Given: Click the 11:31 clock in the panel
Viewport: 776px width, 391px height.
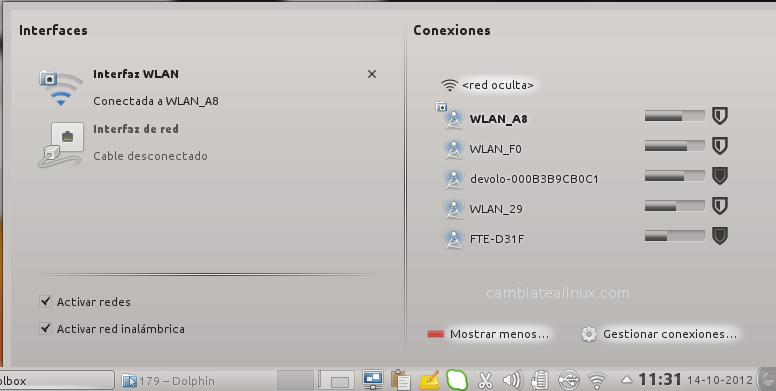Looking at the screenshot, I should pyautogui.click(x=660, y=380).
